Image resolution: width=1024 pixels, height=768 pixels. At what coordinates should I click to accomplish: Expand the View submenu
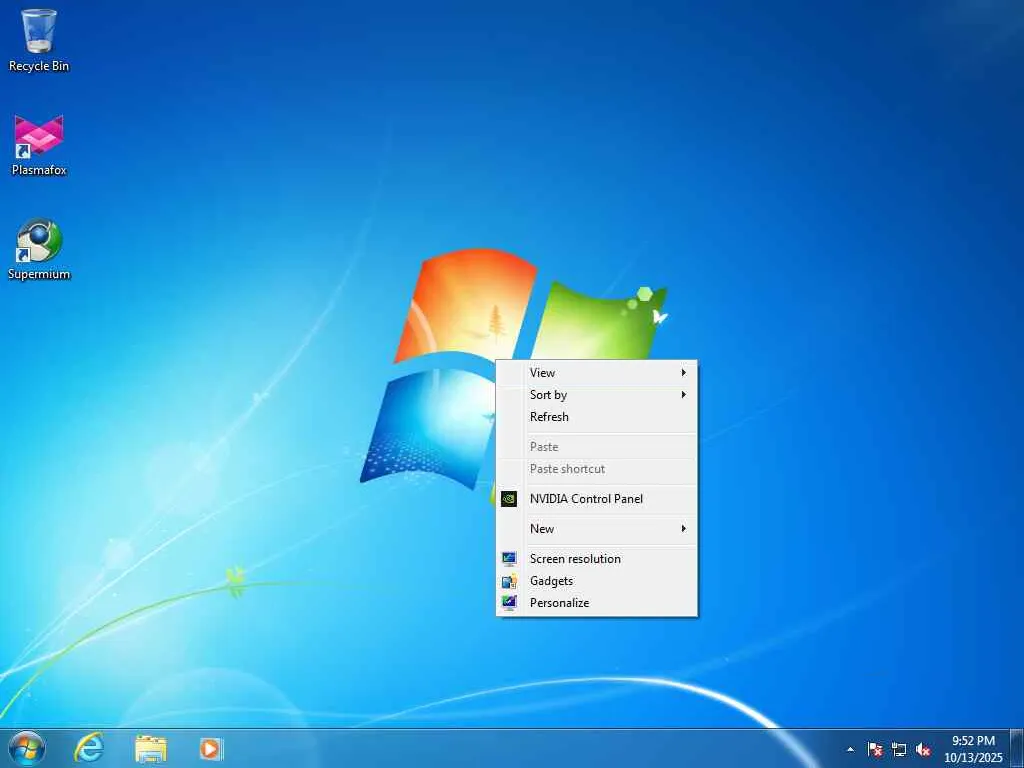point(597,372)
